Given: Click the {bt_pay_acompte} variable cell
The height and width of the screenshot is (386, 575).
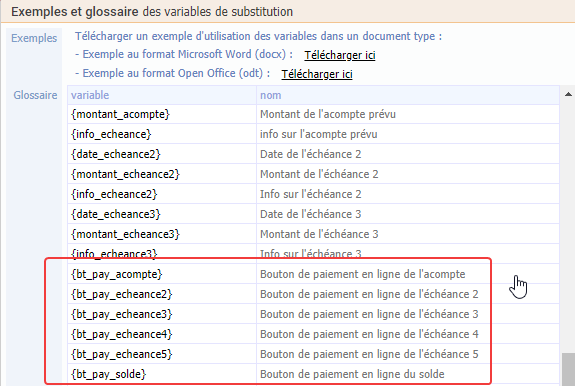Looking at the screenshot, I should [162, 274].
